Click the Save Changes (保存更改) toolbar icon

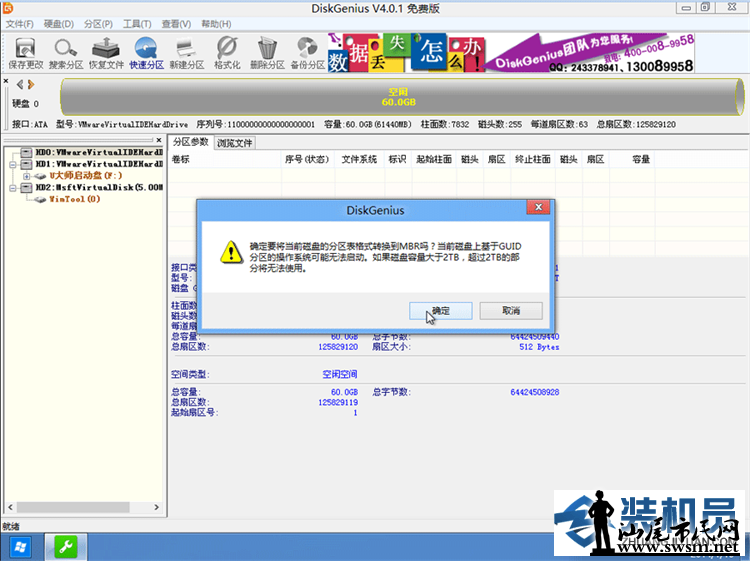tap(26, 53)
